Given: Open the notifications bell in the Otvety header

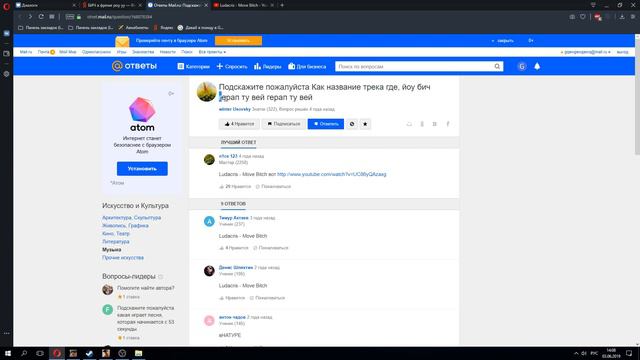Looking at the screenshot, I should click(537, 66).
